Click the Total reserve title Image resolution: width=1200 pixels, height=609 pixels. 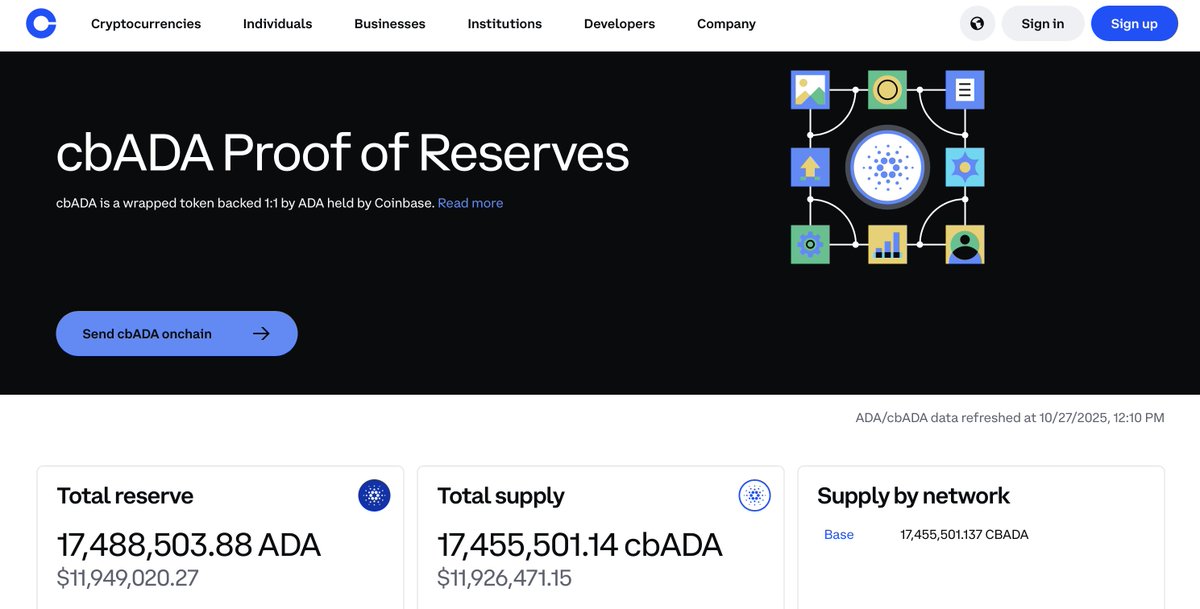point(125,496)
